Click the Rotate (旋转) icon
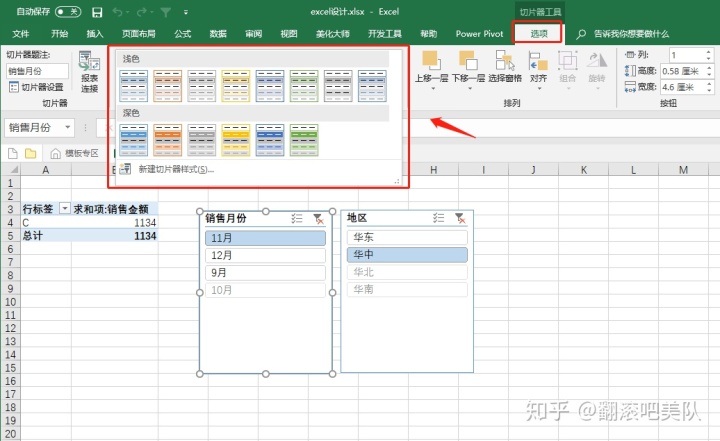The width and height of the screenshot is (720, 441). coord(597,60)
